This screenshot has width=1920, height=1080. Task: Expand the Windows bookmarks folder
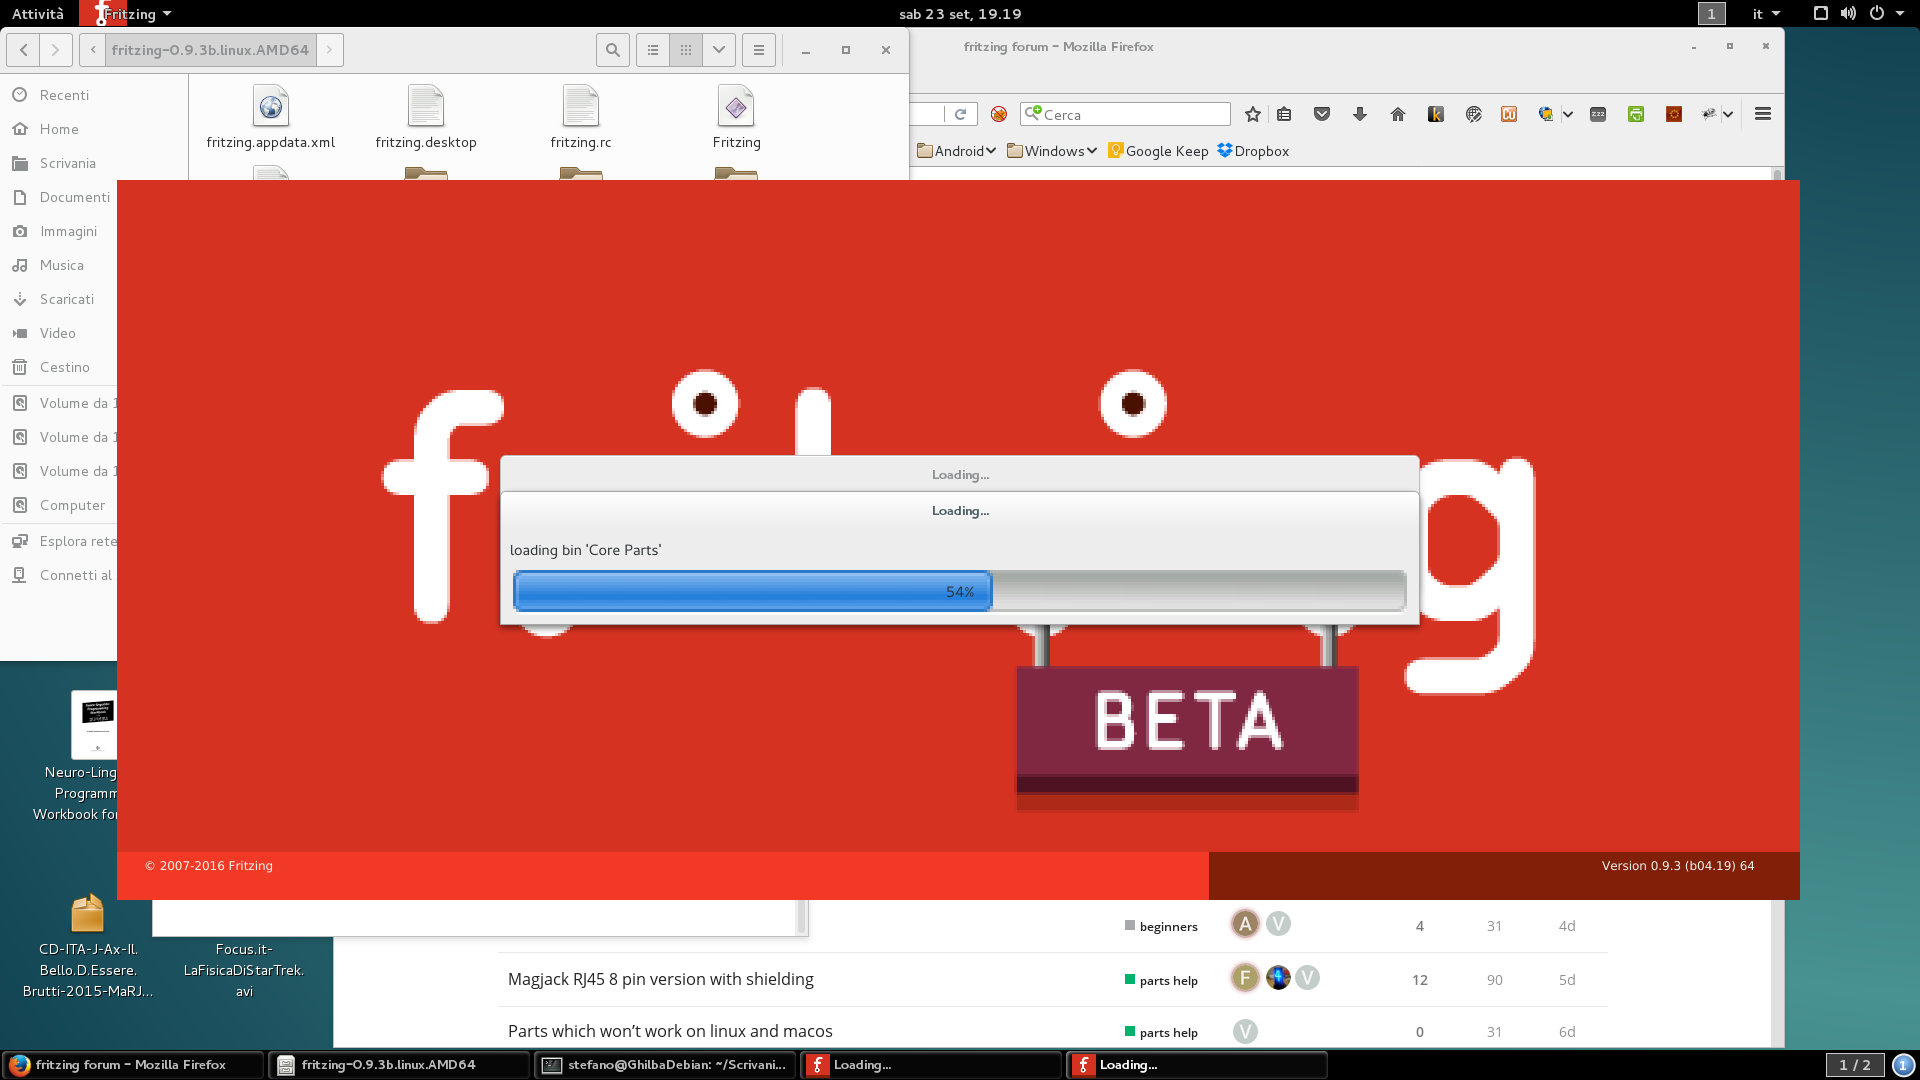1051,151
